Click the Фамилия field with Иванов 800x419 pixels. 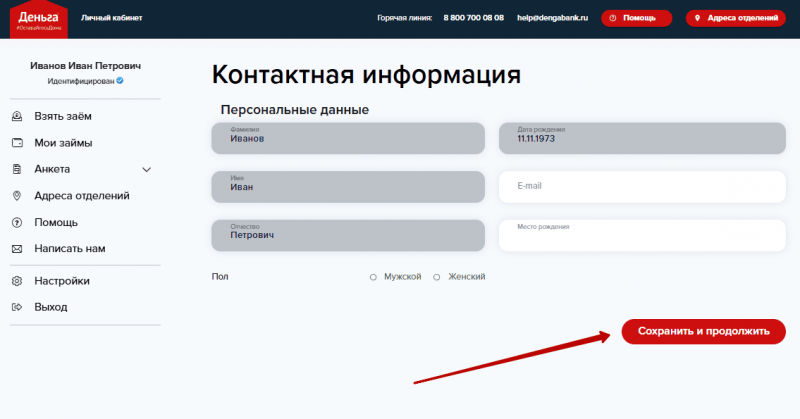348,138
